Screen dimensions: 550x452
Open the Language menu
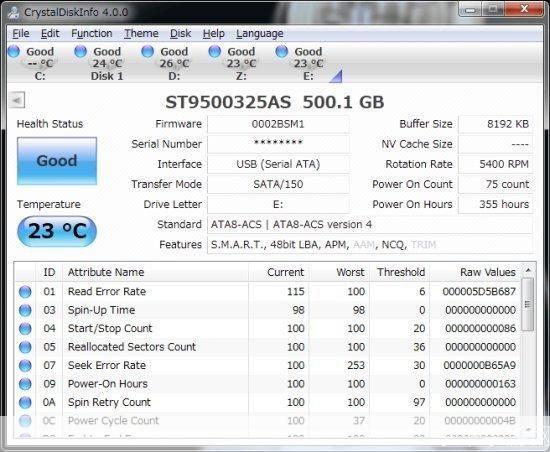coord(260,33)
